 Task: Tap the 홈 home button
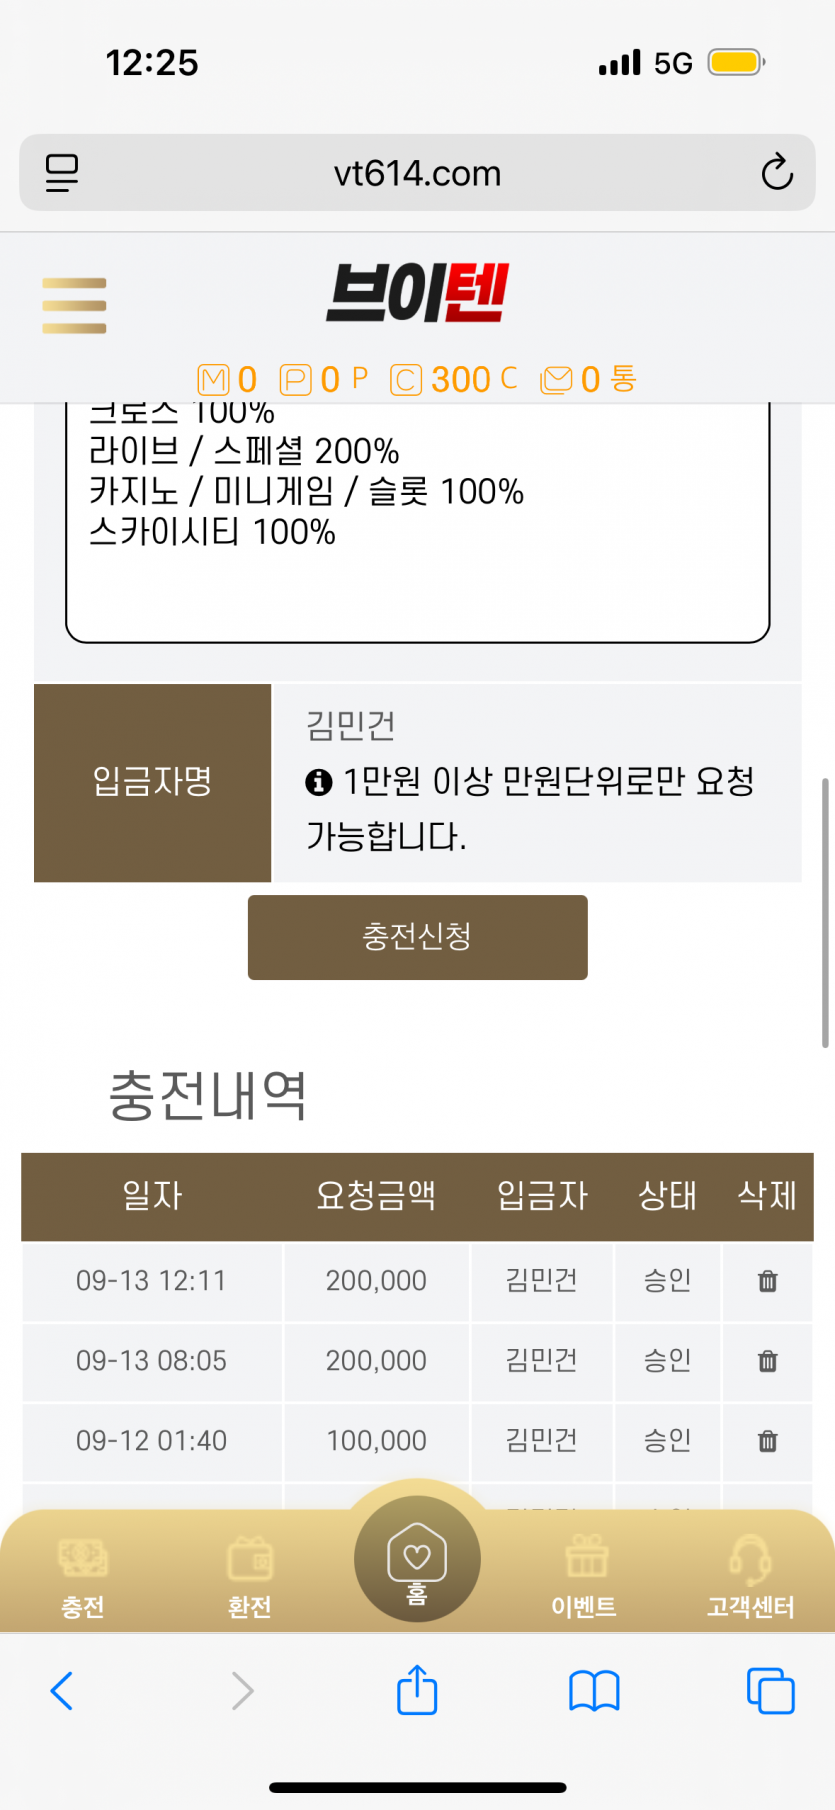click(x=417, y=1560)
